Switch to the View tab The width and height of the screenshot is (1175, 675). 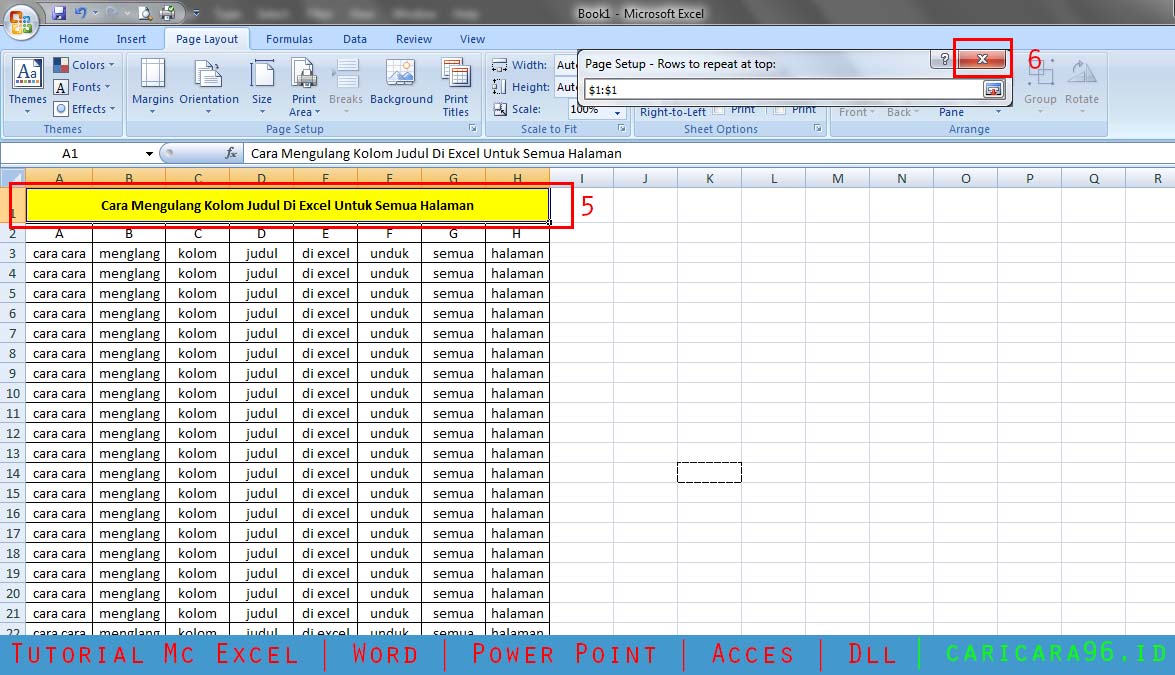[x=472, y=39]
